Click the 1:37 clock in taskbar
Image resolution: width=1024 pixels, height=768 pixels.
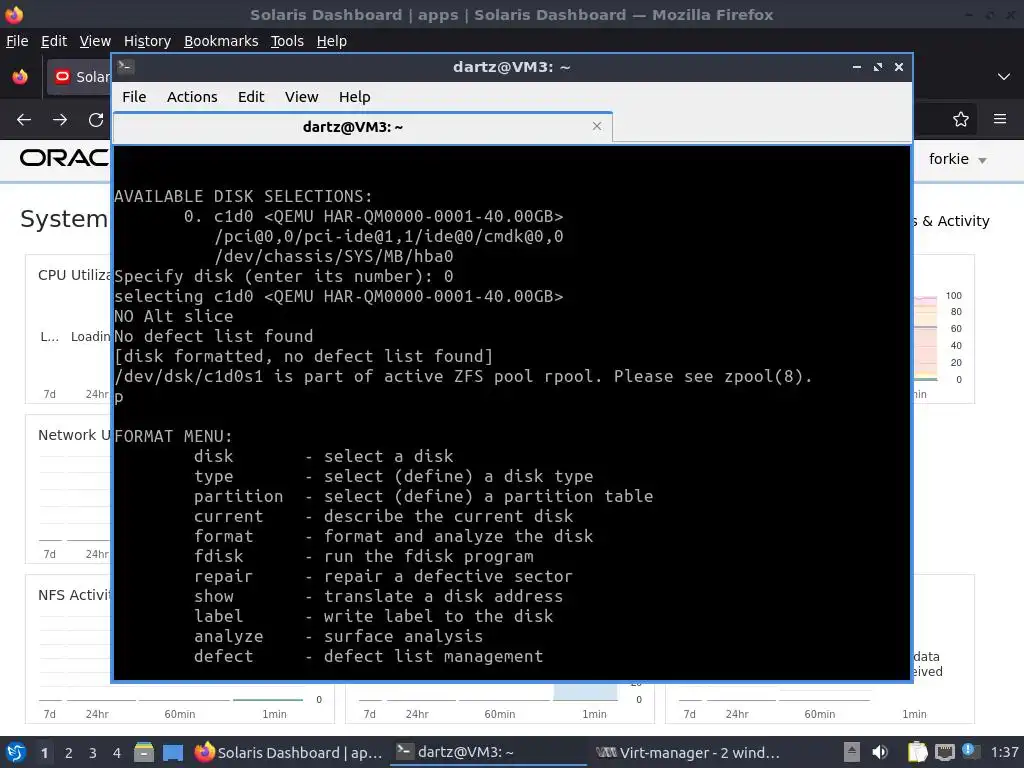(x=1004, y=752)
